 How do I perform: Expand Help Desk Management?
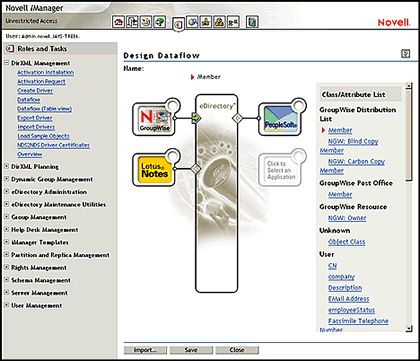point(6,229)
